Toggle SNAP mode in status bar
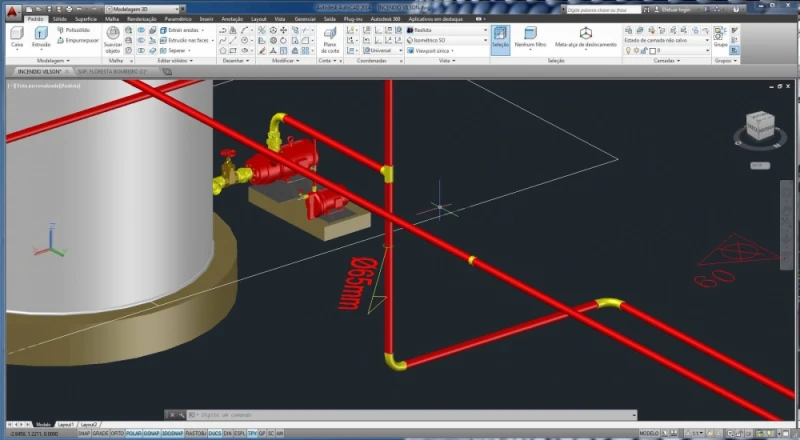Image resolution: width=800 pixels, height=440 pixels. click(x=84, y=433)
